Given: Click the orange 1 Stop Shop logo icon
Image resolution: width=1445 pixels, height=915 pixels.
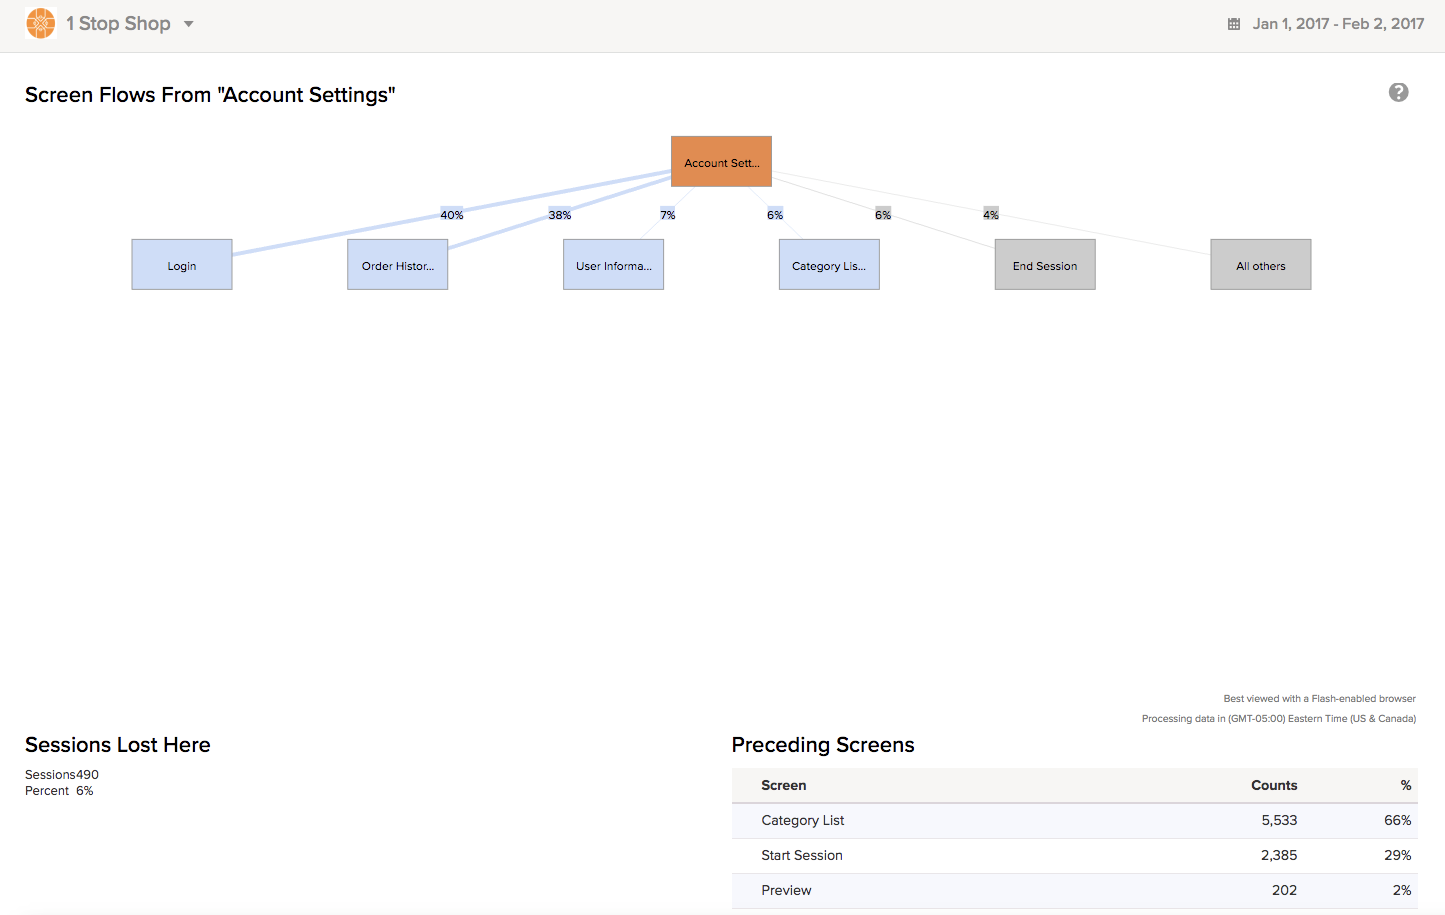Looking at the screenshot, I should point(41,23).
